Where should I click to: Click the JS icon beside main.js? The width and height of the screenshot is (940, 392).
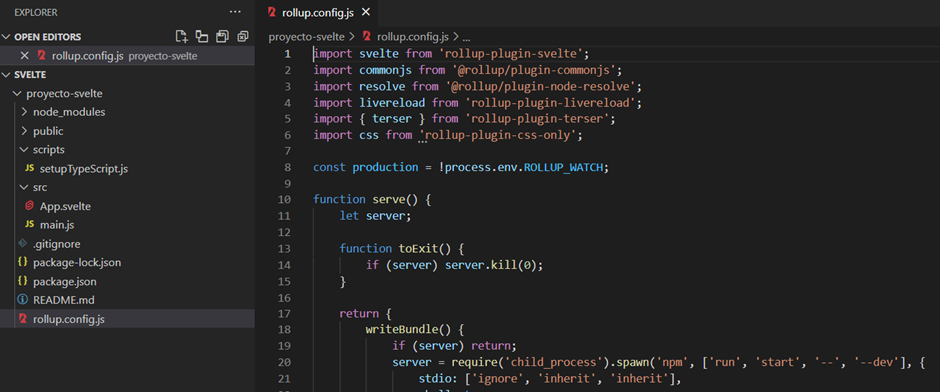(29, 225)
